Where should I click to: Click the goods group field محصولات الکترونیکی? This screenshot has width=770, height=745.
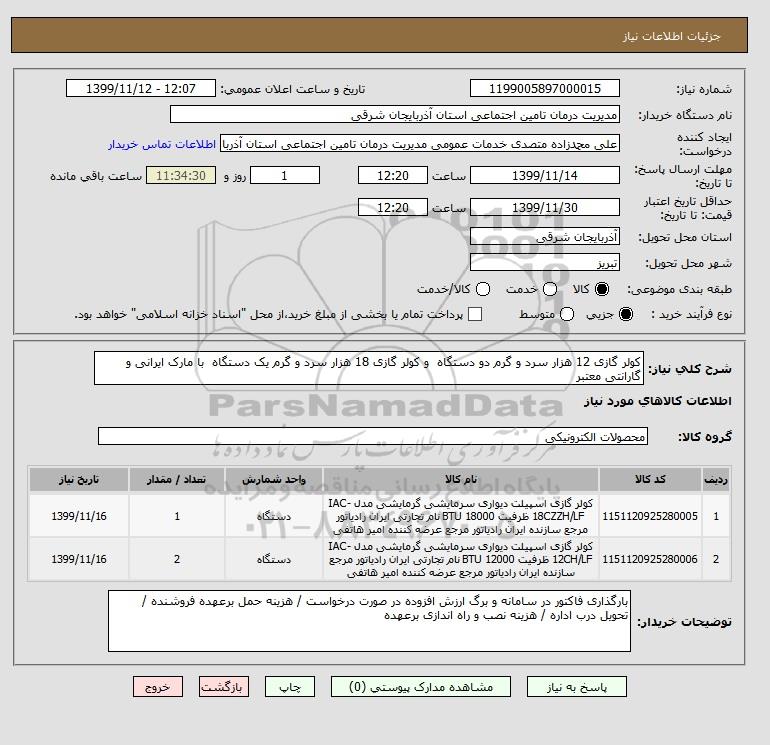click(373, 436)
